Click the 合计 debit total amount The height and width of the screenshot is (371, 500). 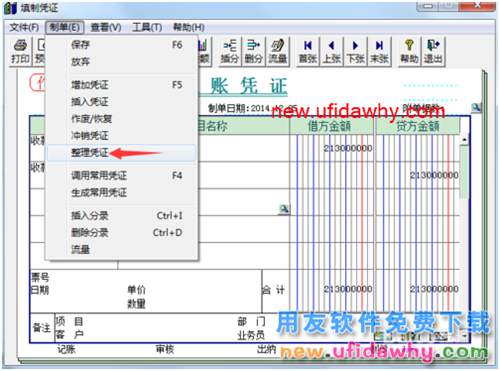click(x=348, y=289)
